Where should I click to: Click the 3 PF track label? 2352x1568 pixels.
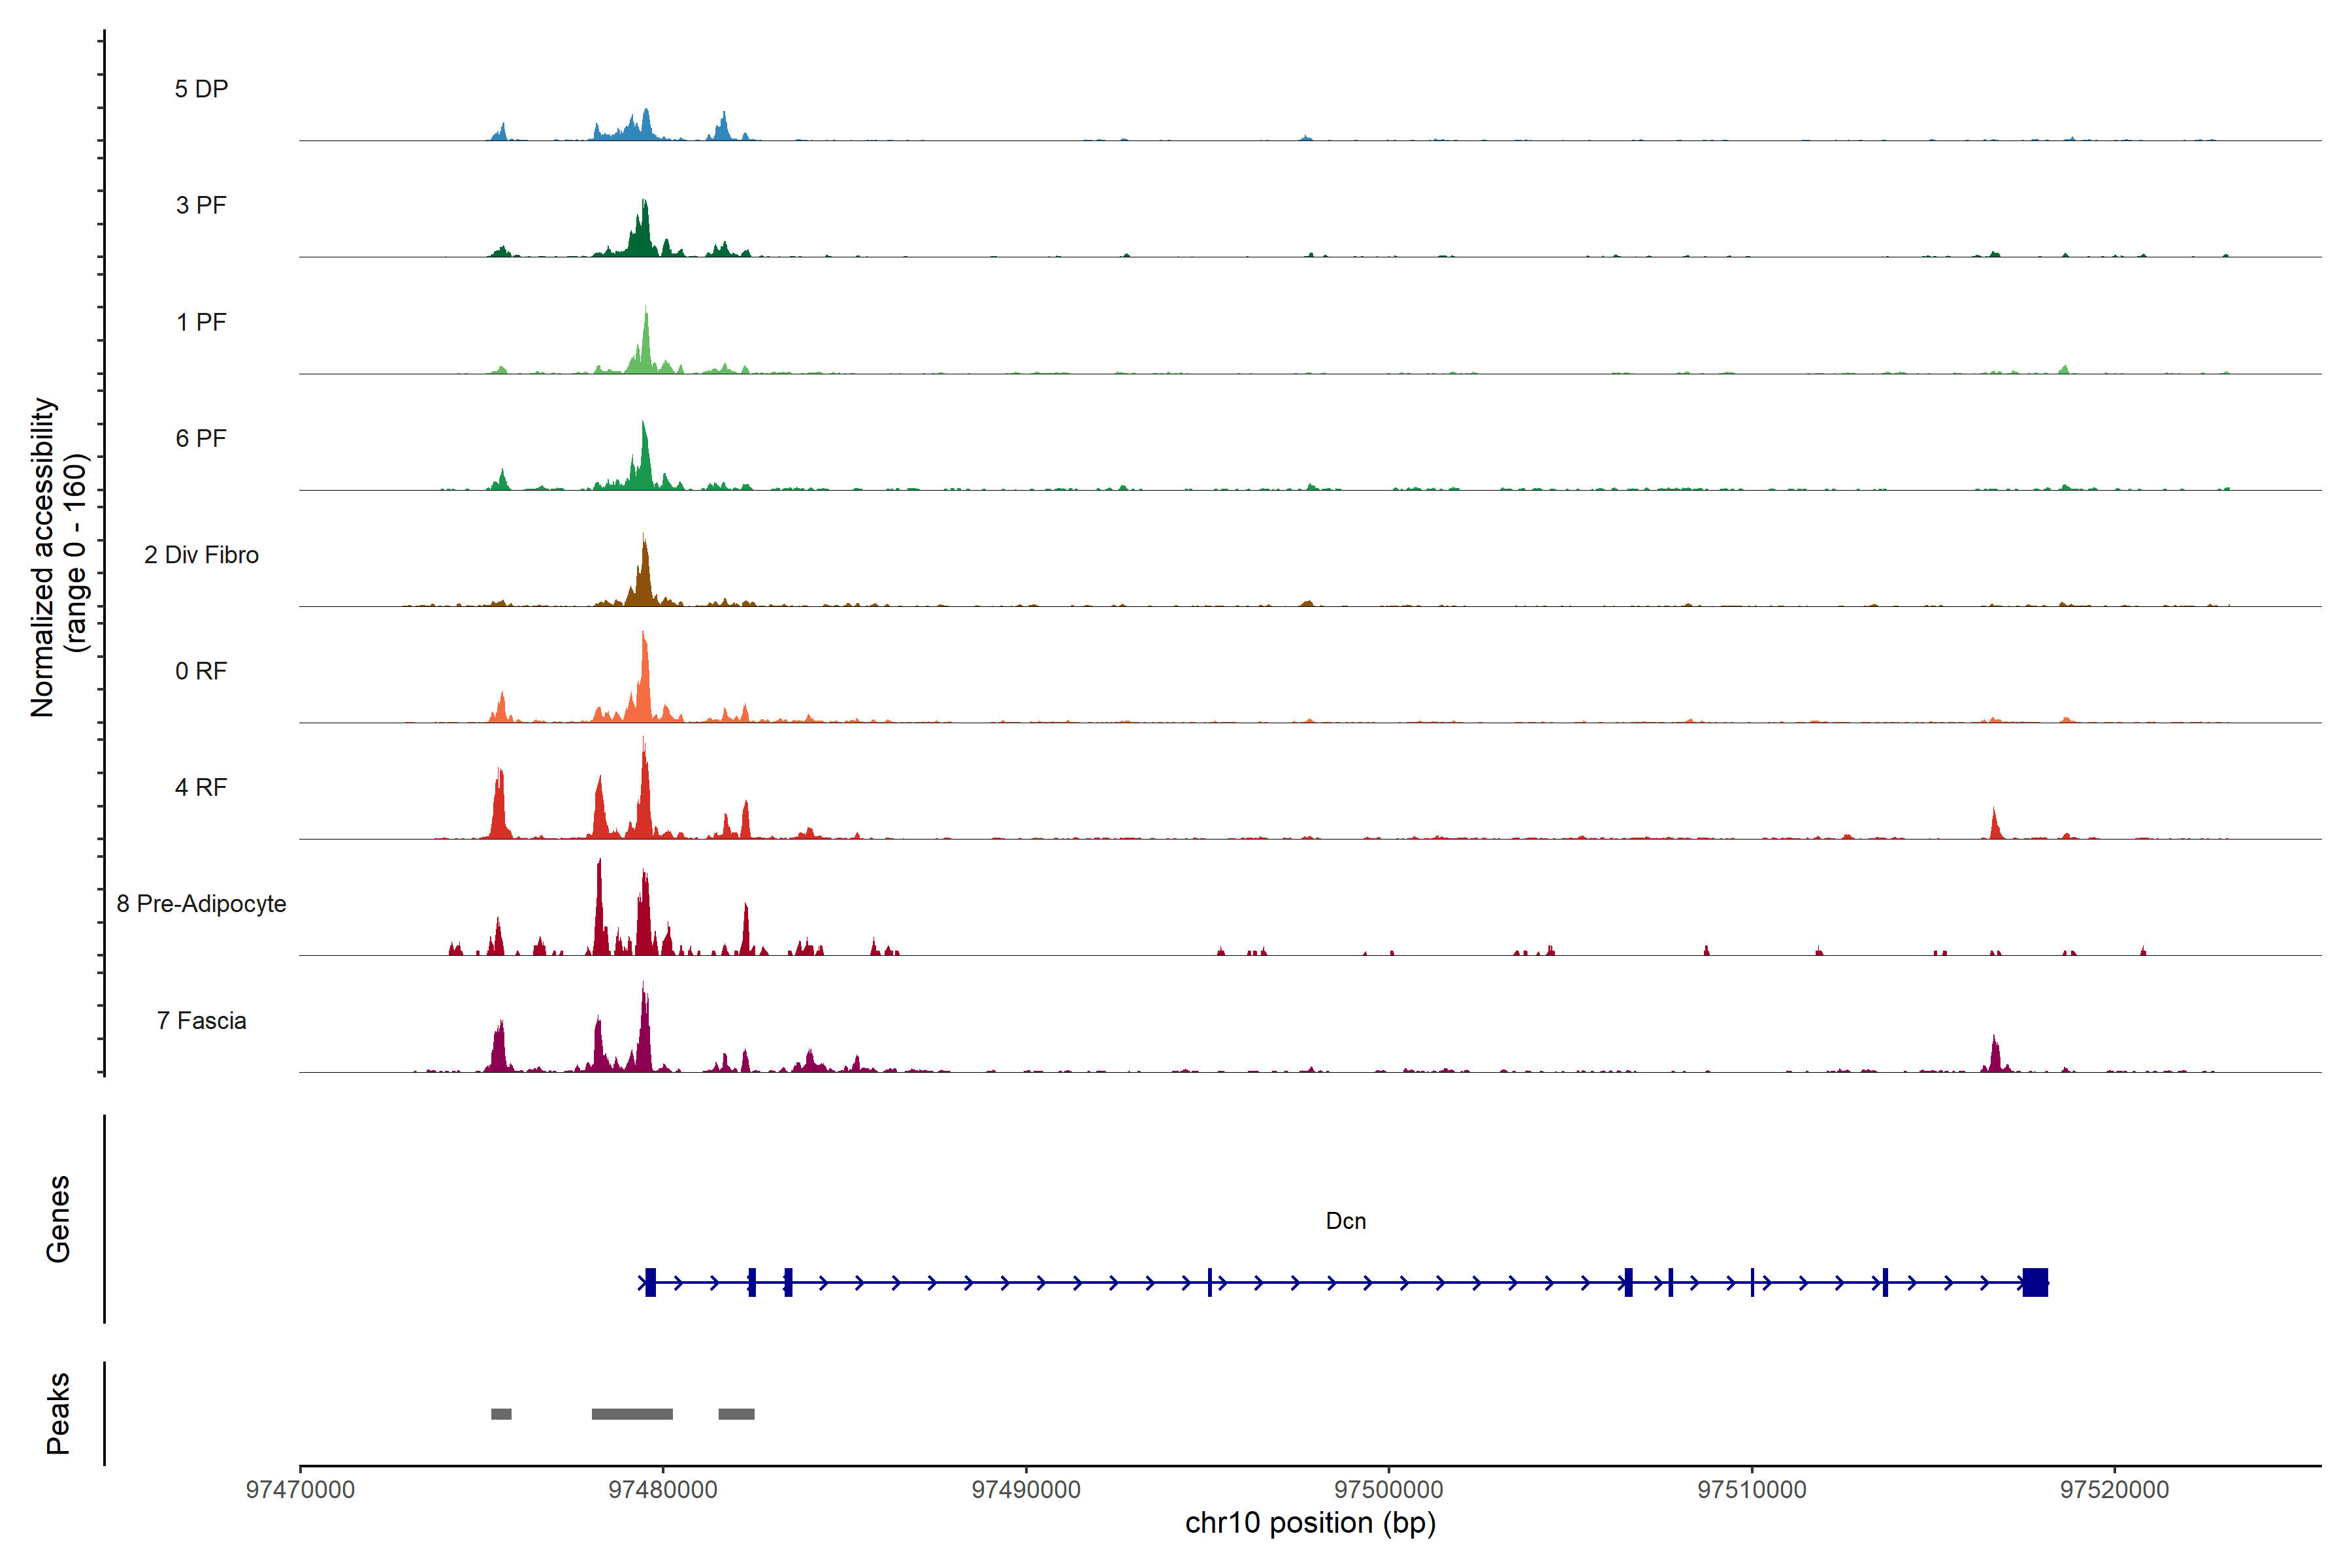click(201, 205)
